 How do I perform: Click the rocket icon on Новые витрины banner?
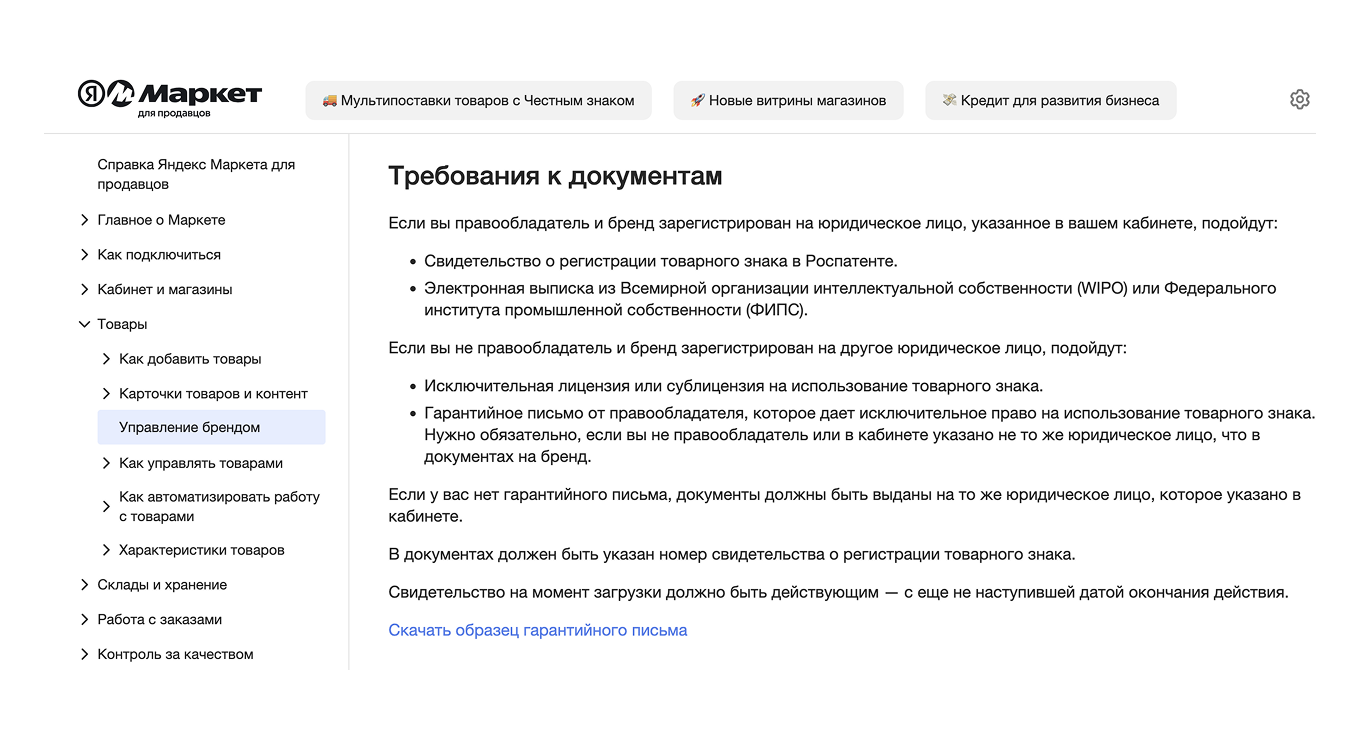pyautogui.click(x=700, y=100)
